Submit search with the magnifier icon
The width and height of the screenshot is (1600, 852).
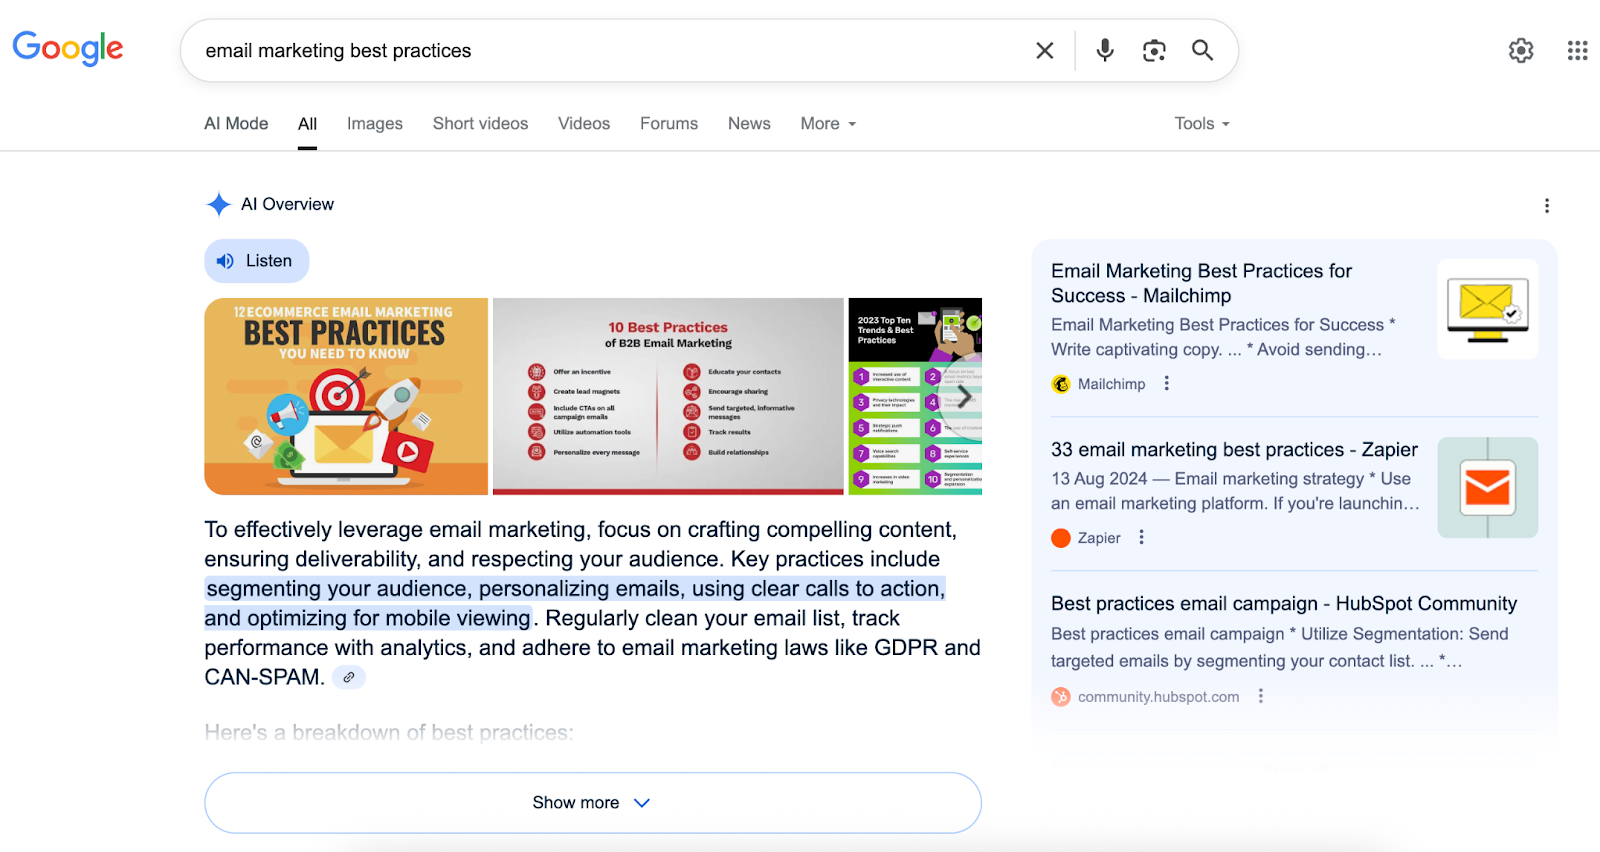[x=1202, y=50]
